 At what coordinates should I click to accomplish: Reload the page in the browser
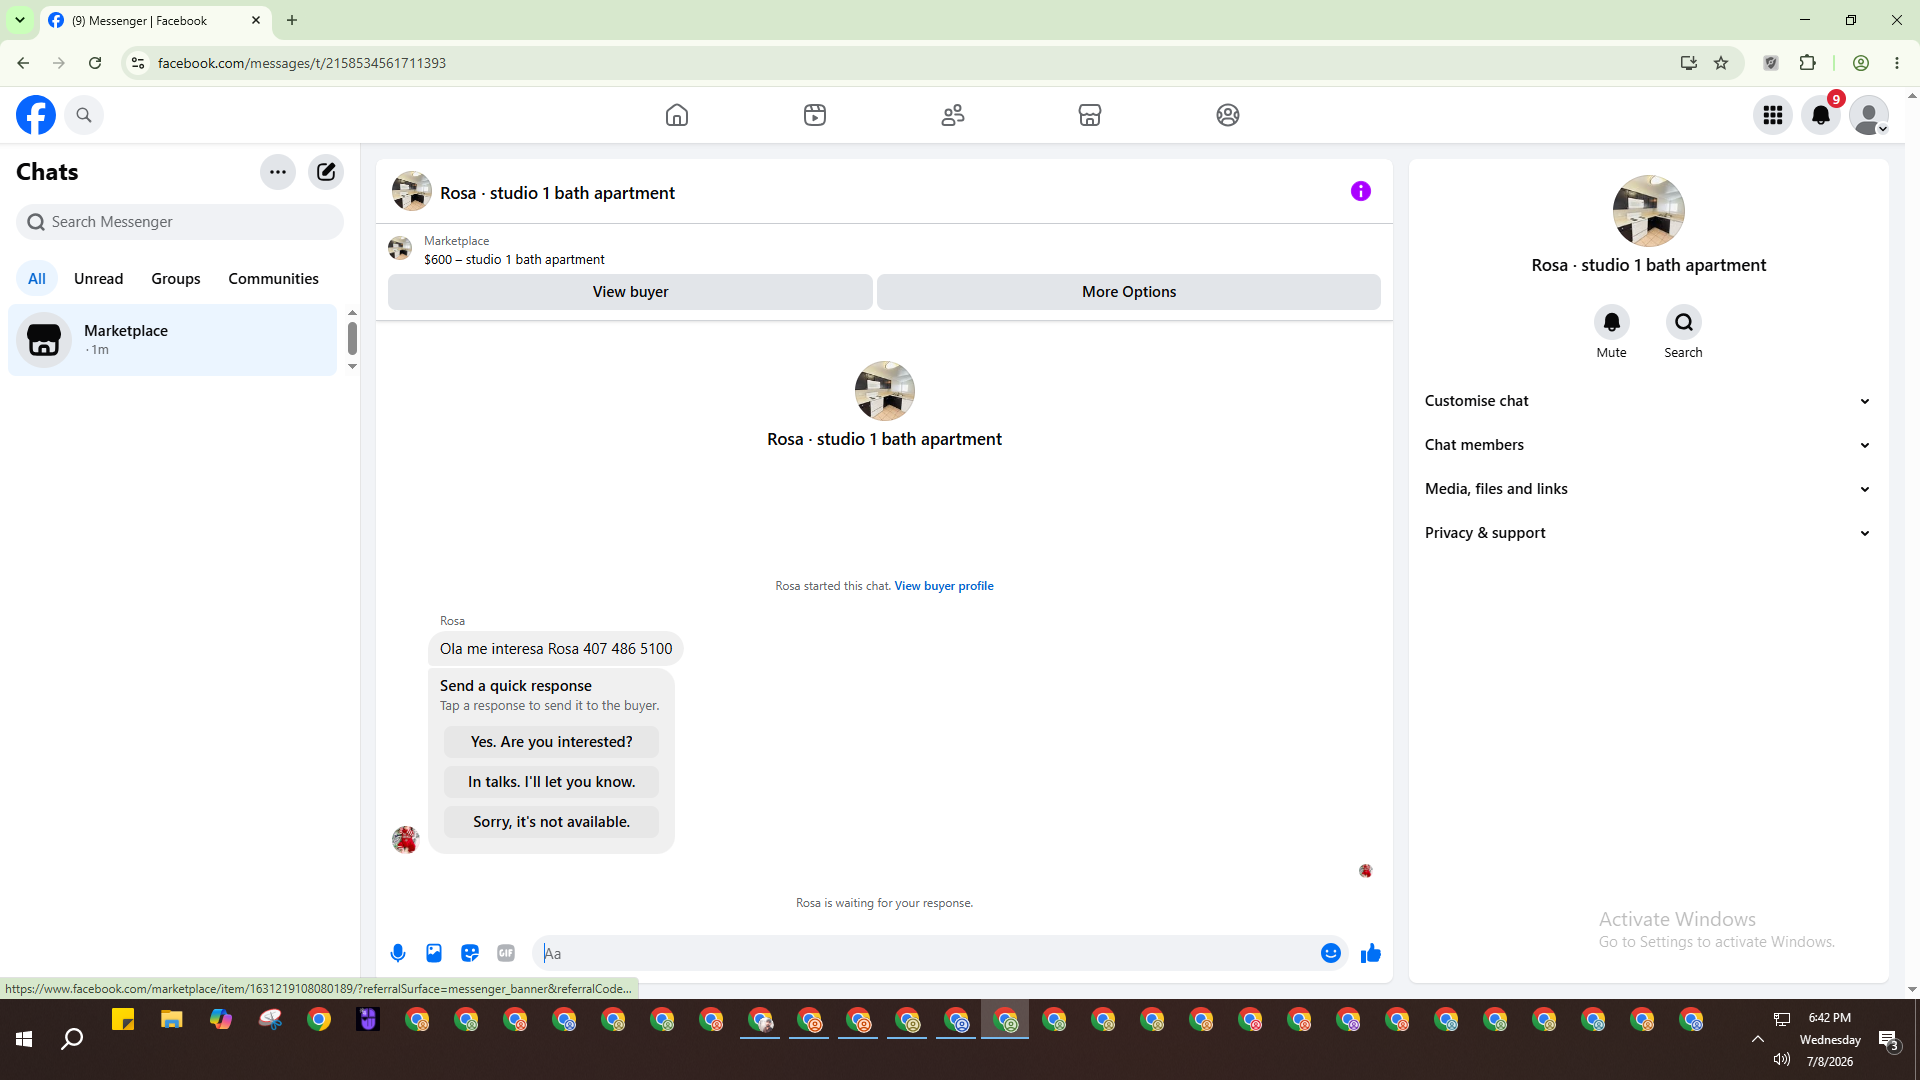[x=95, y=63]
